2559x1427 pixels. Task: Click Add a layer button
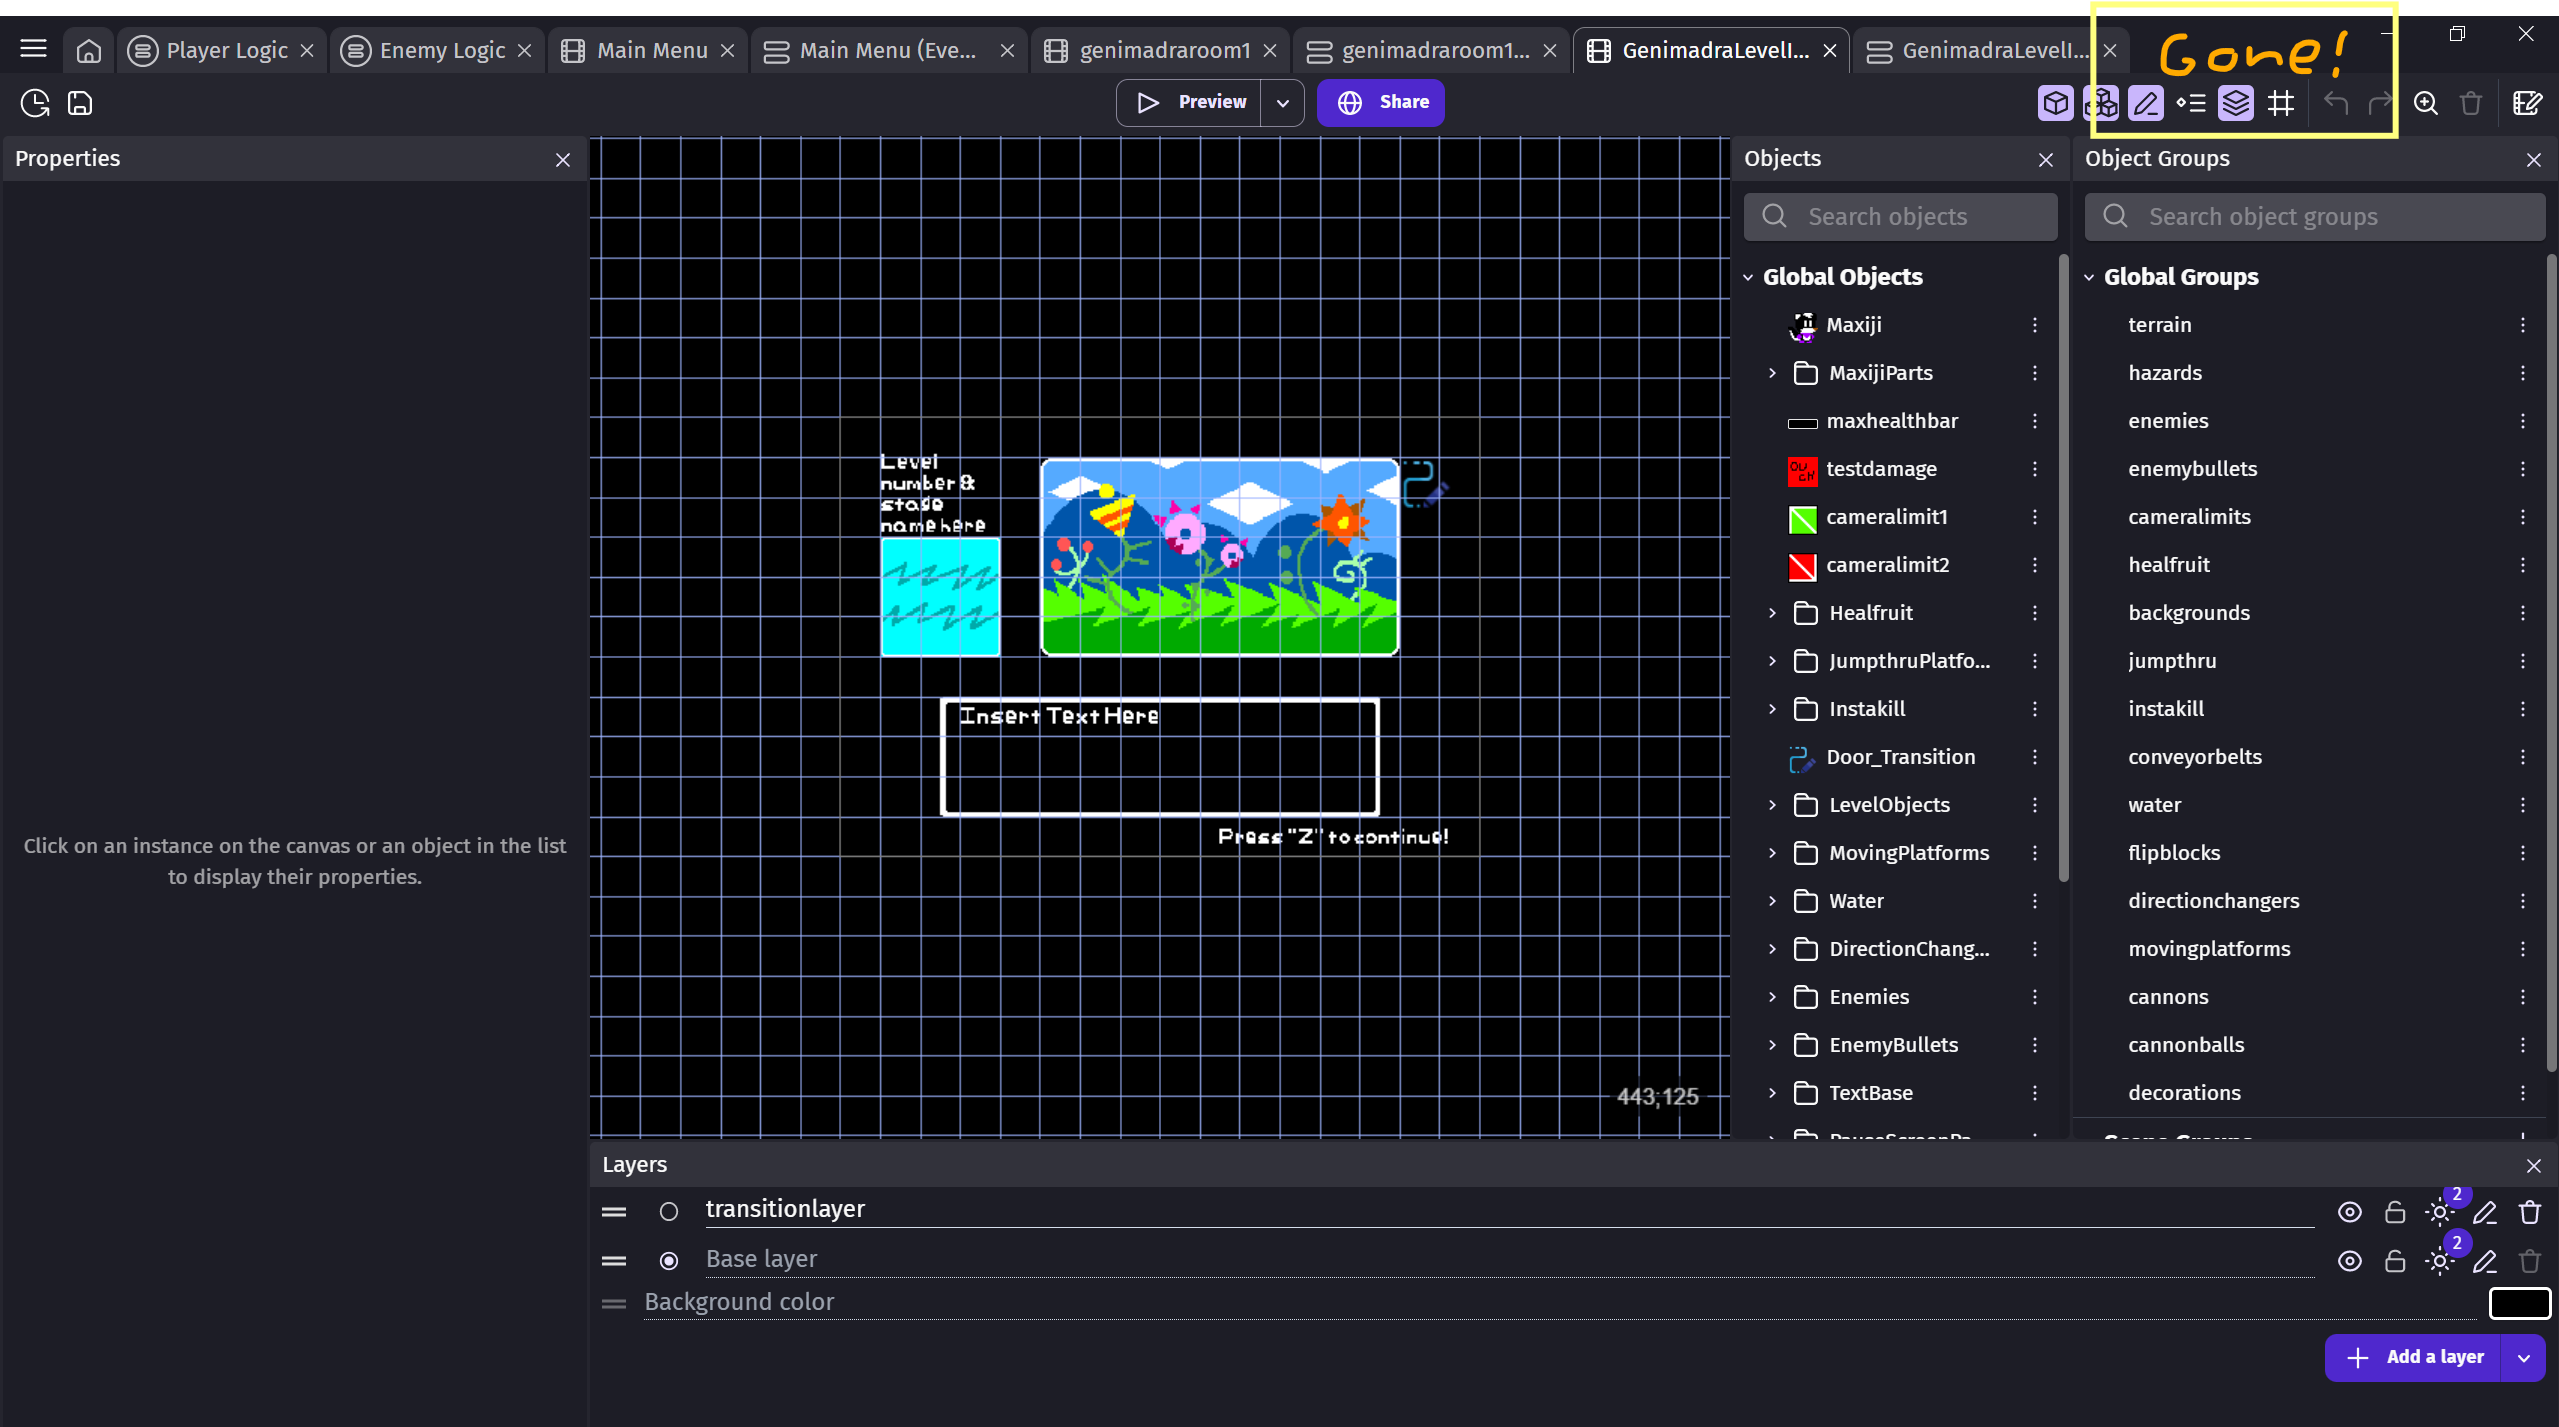click(x=2414, y=1357)
